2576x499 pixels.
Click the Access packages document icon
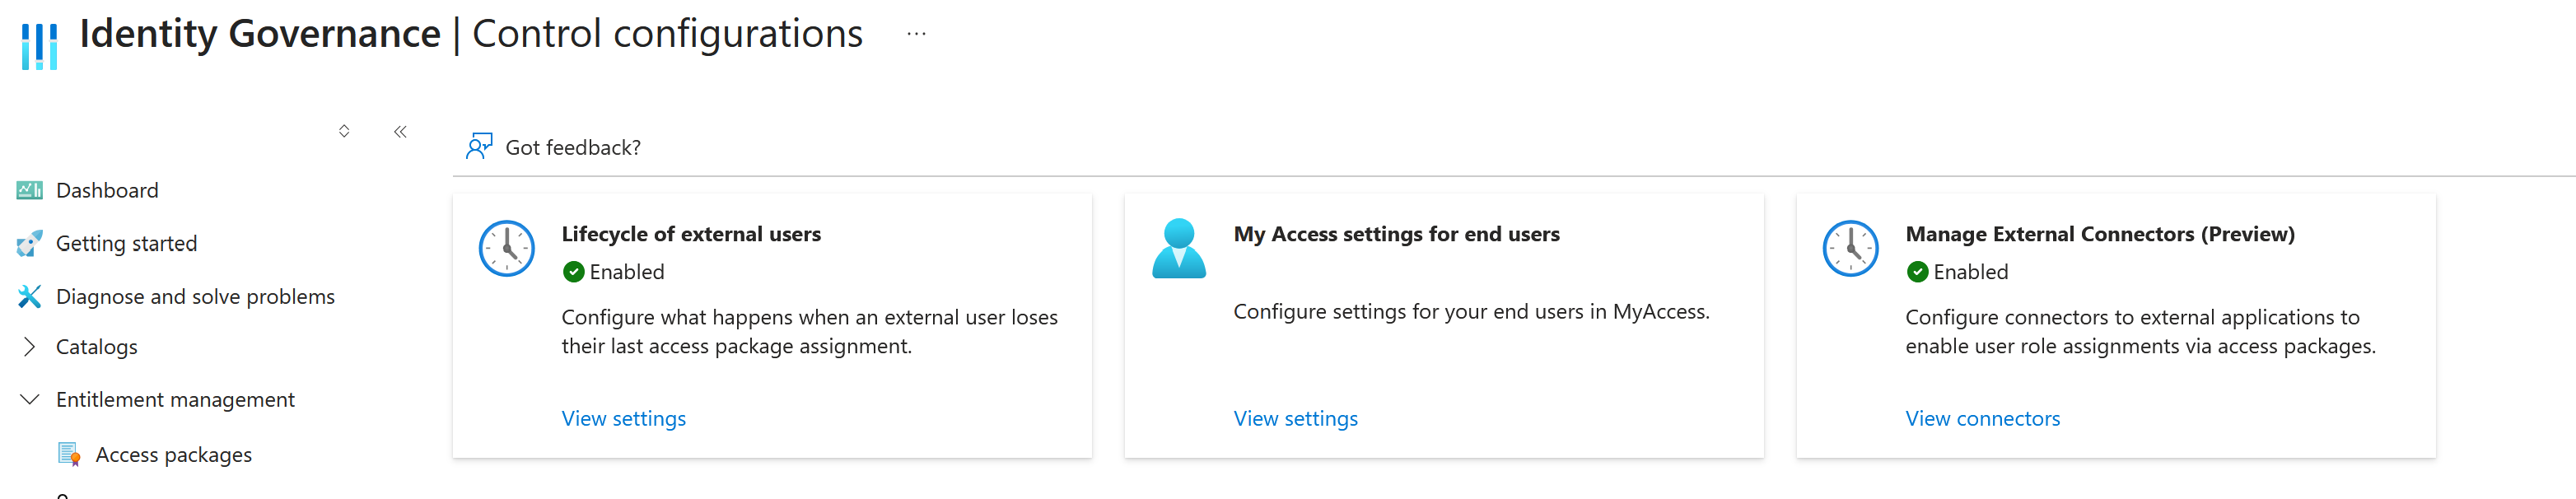[x=69, y=454]
